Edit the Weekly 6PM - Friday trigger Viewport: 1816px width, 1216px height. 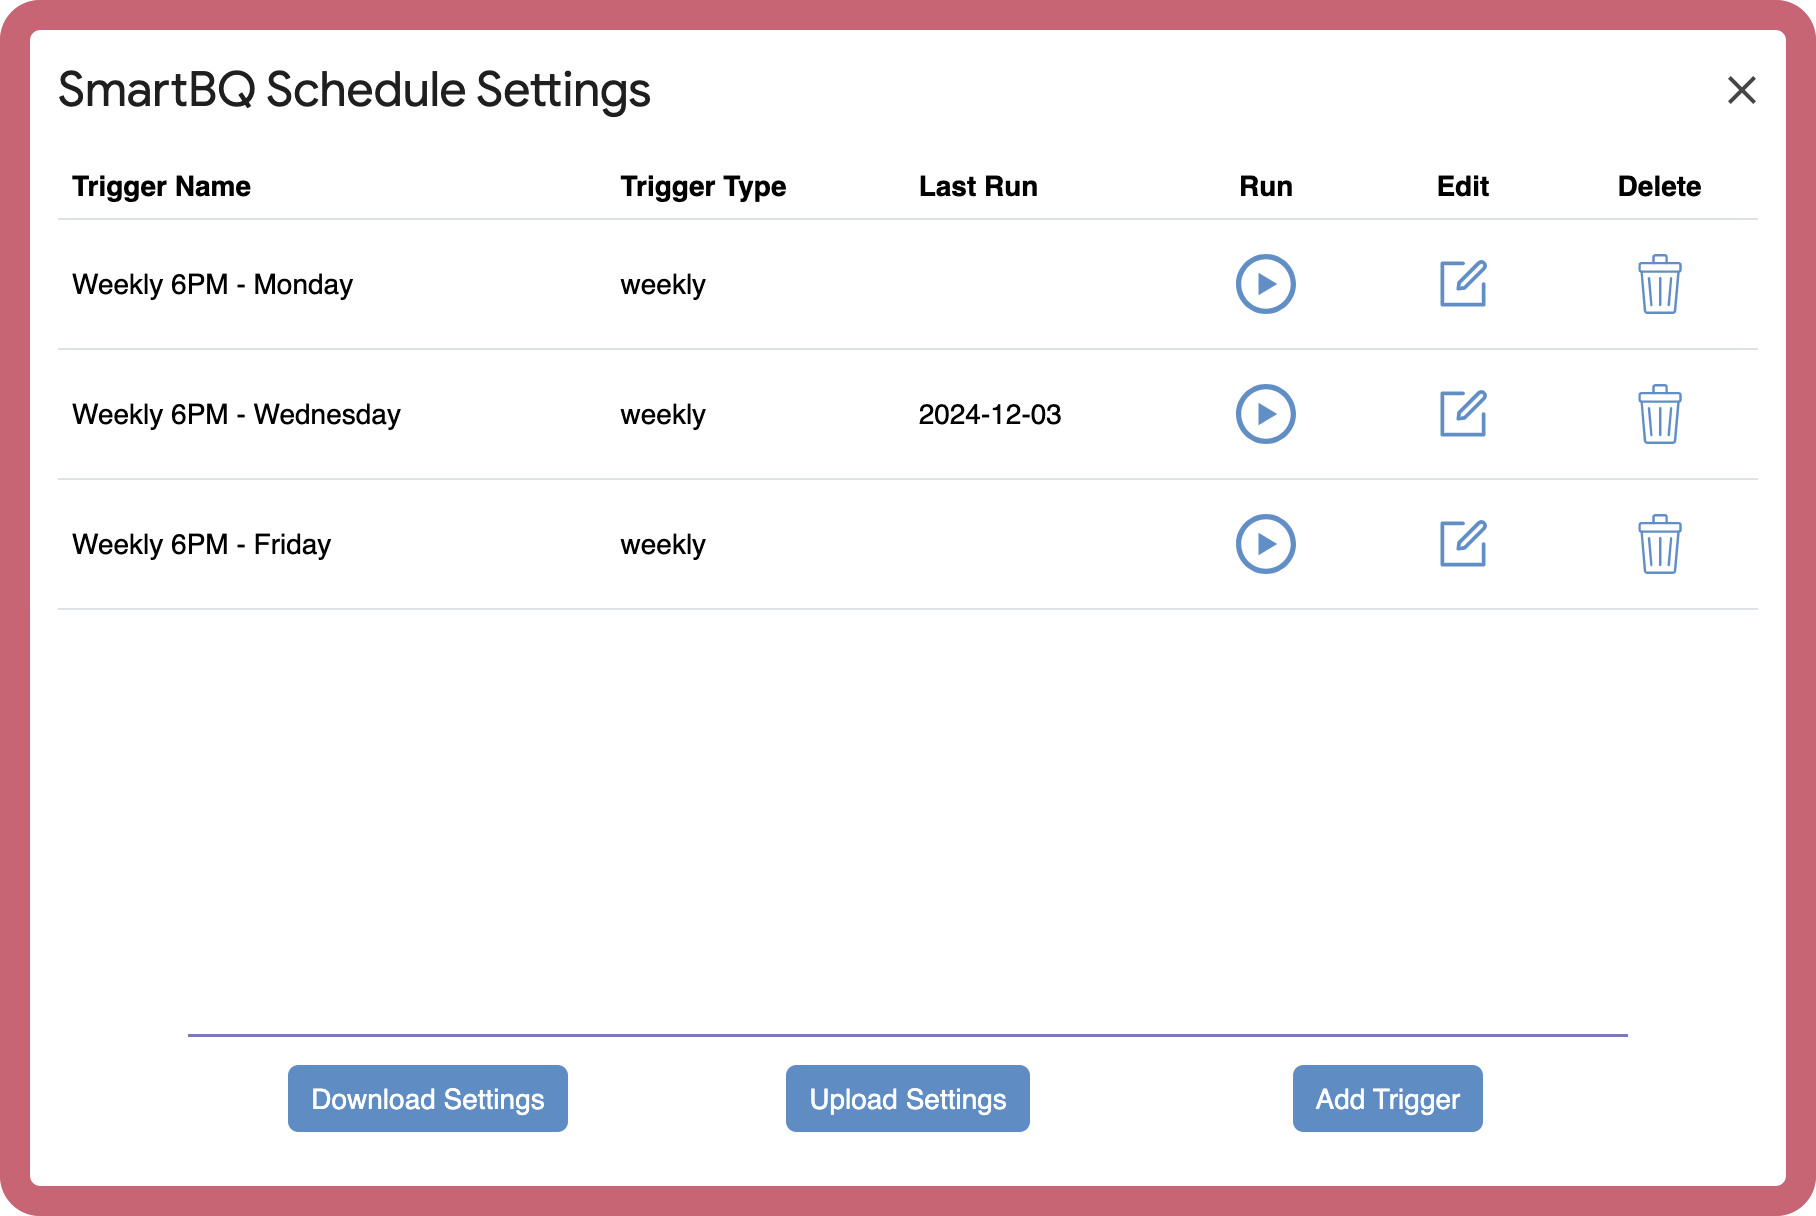[1463, 544]
